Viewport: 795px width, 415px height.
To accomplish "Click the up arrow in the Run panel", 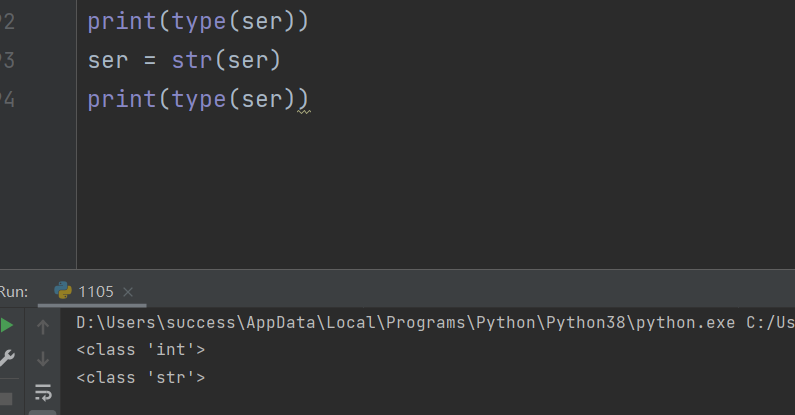I will (43, 327).
